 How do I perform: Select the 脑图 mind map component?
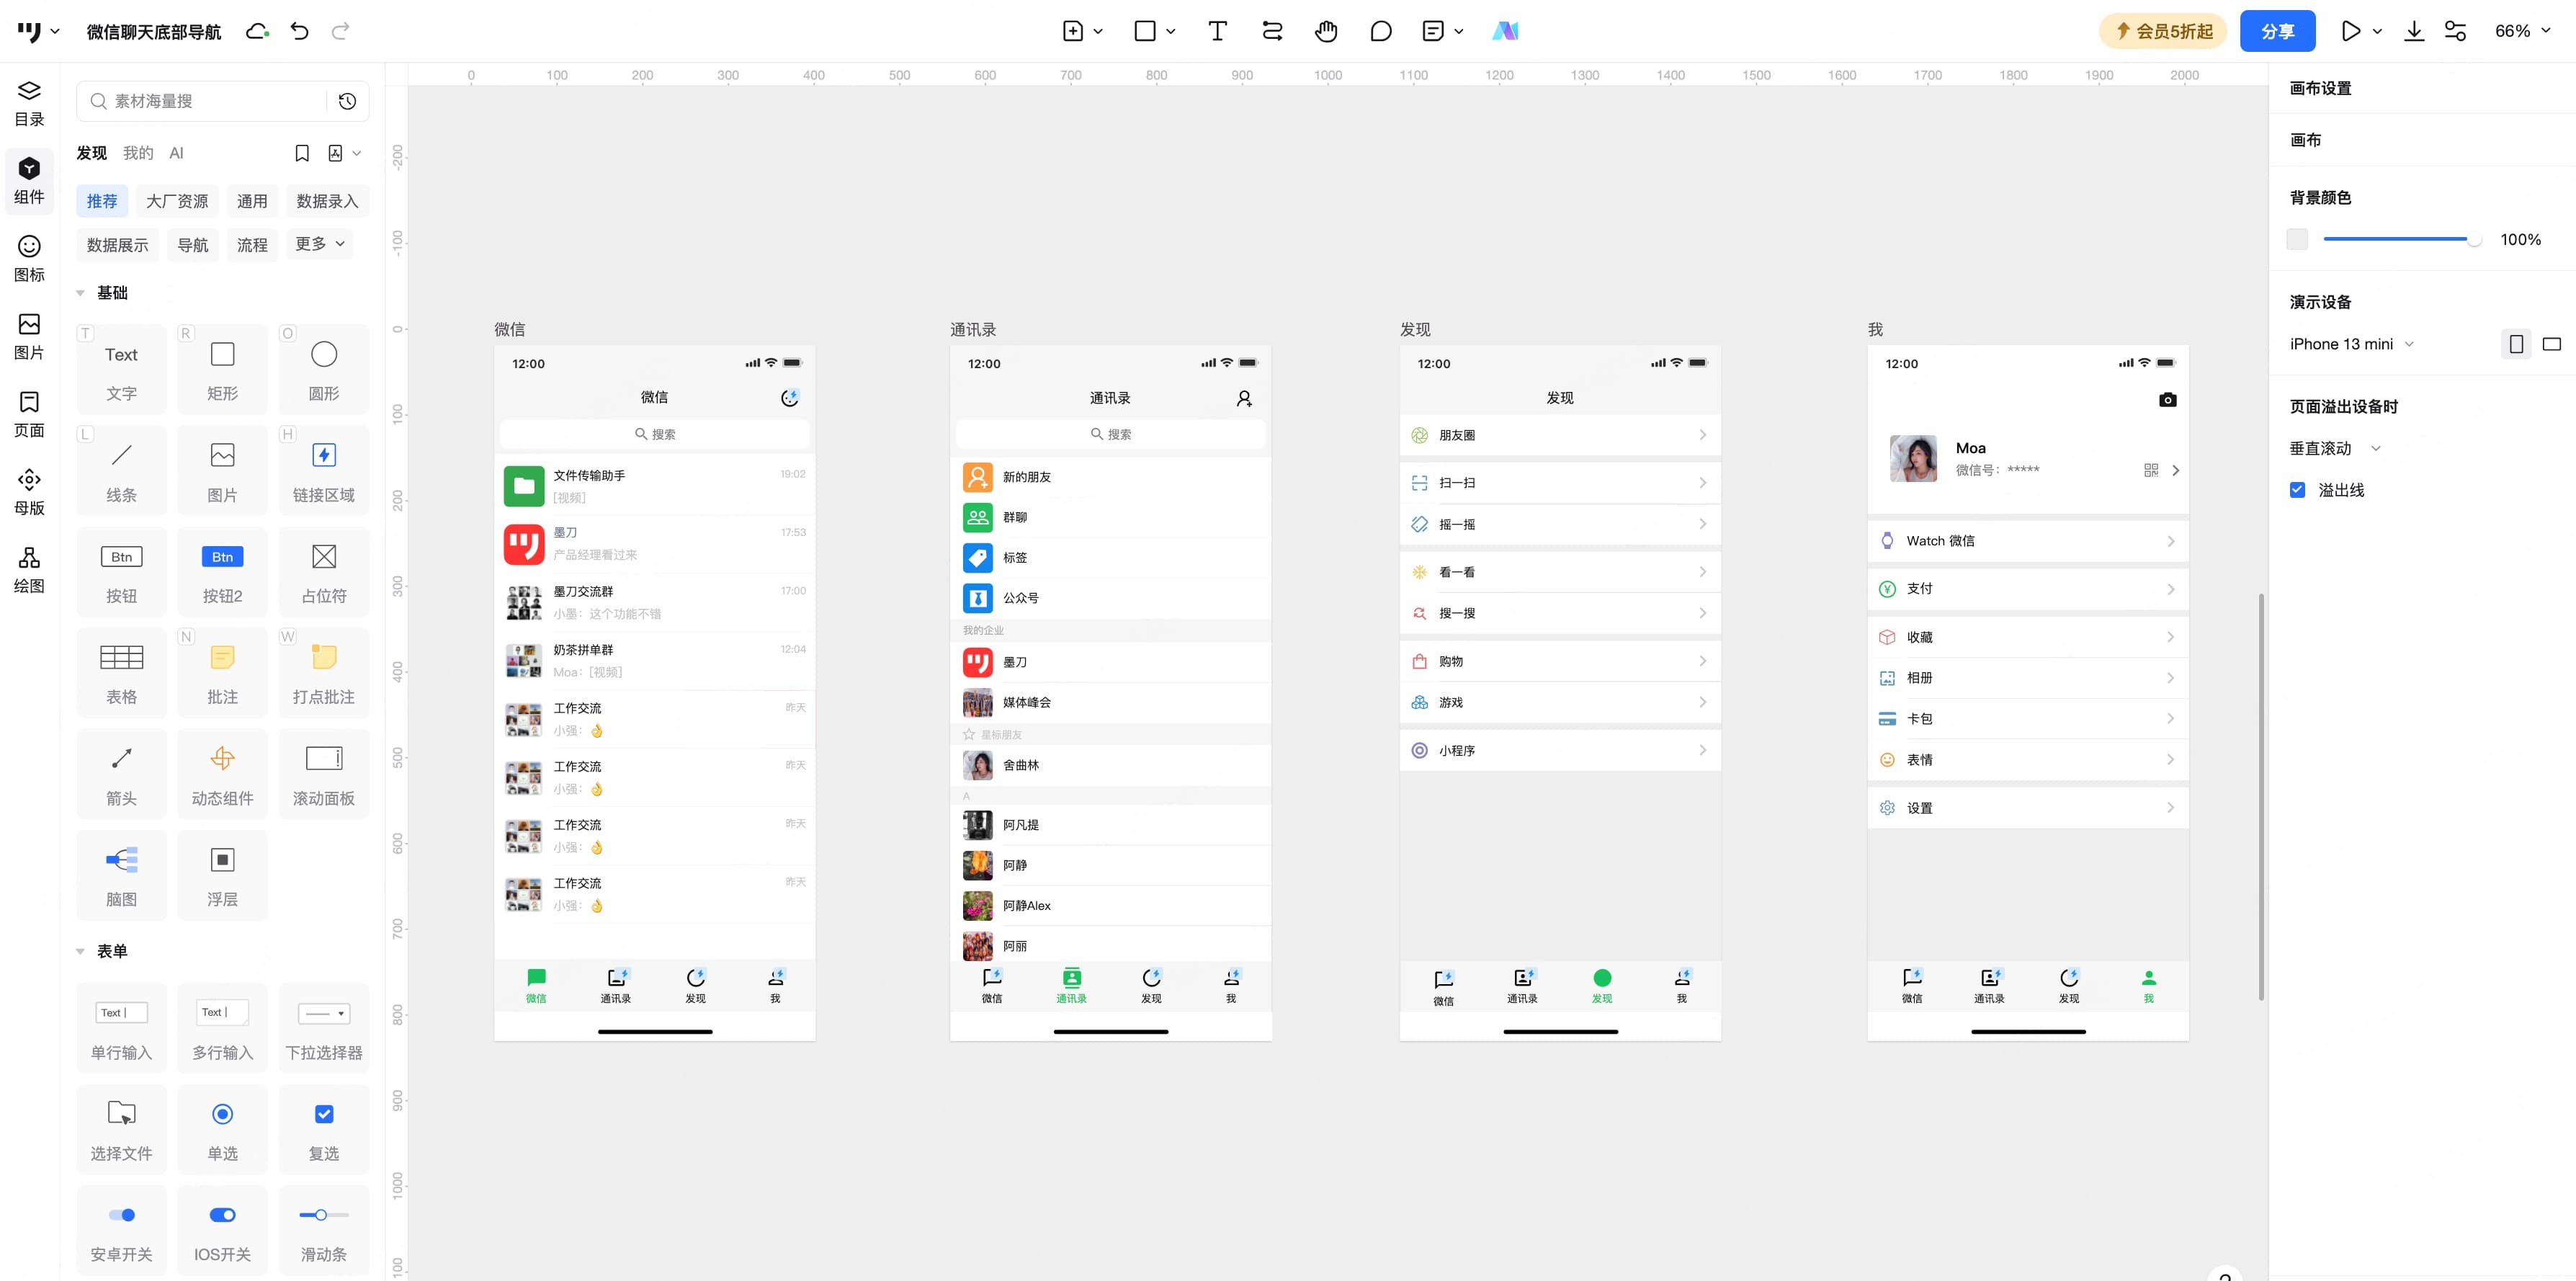[x=121, y=875]
